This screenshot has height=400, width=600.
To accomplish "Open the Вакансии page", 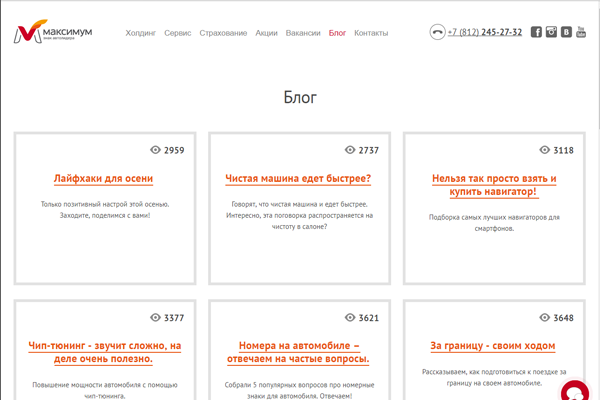I will point(303,33).
